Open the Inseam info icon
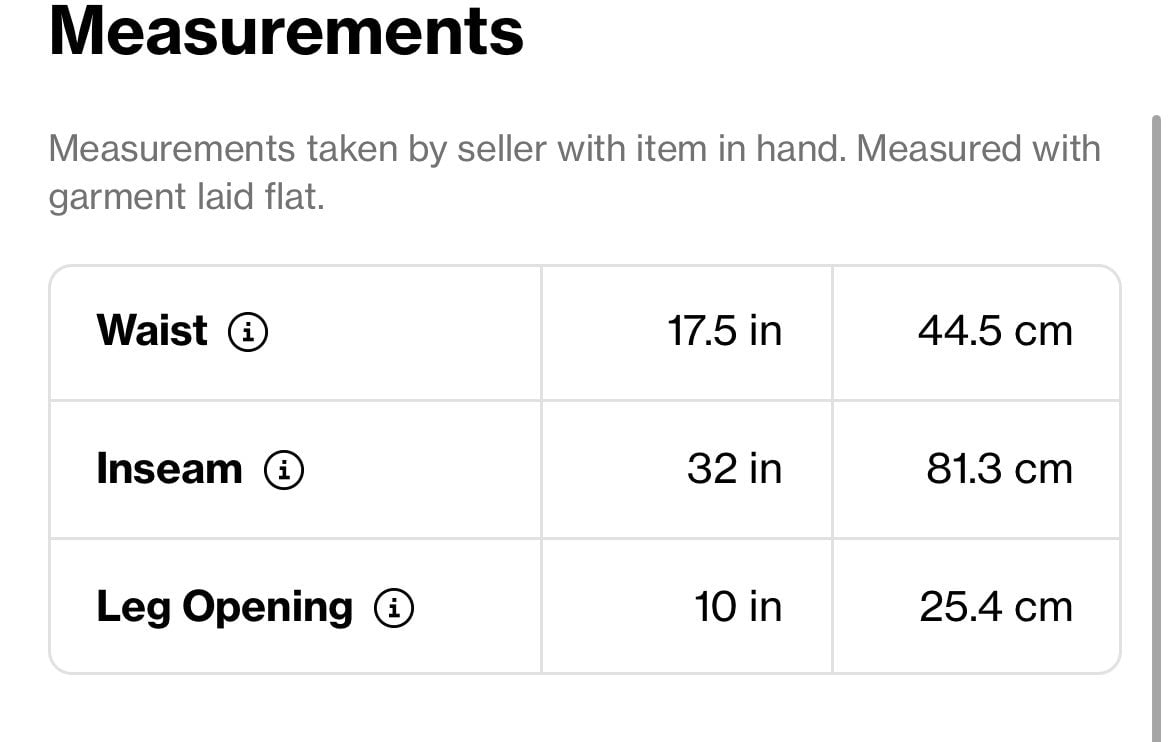The height and width of the screenshot is (742, 1170). 284,470
